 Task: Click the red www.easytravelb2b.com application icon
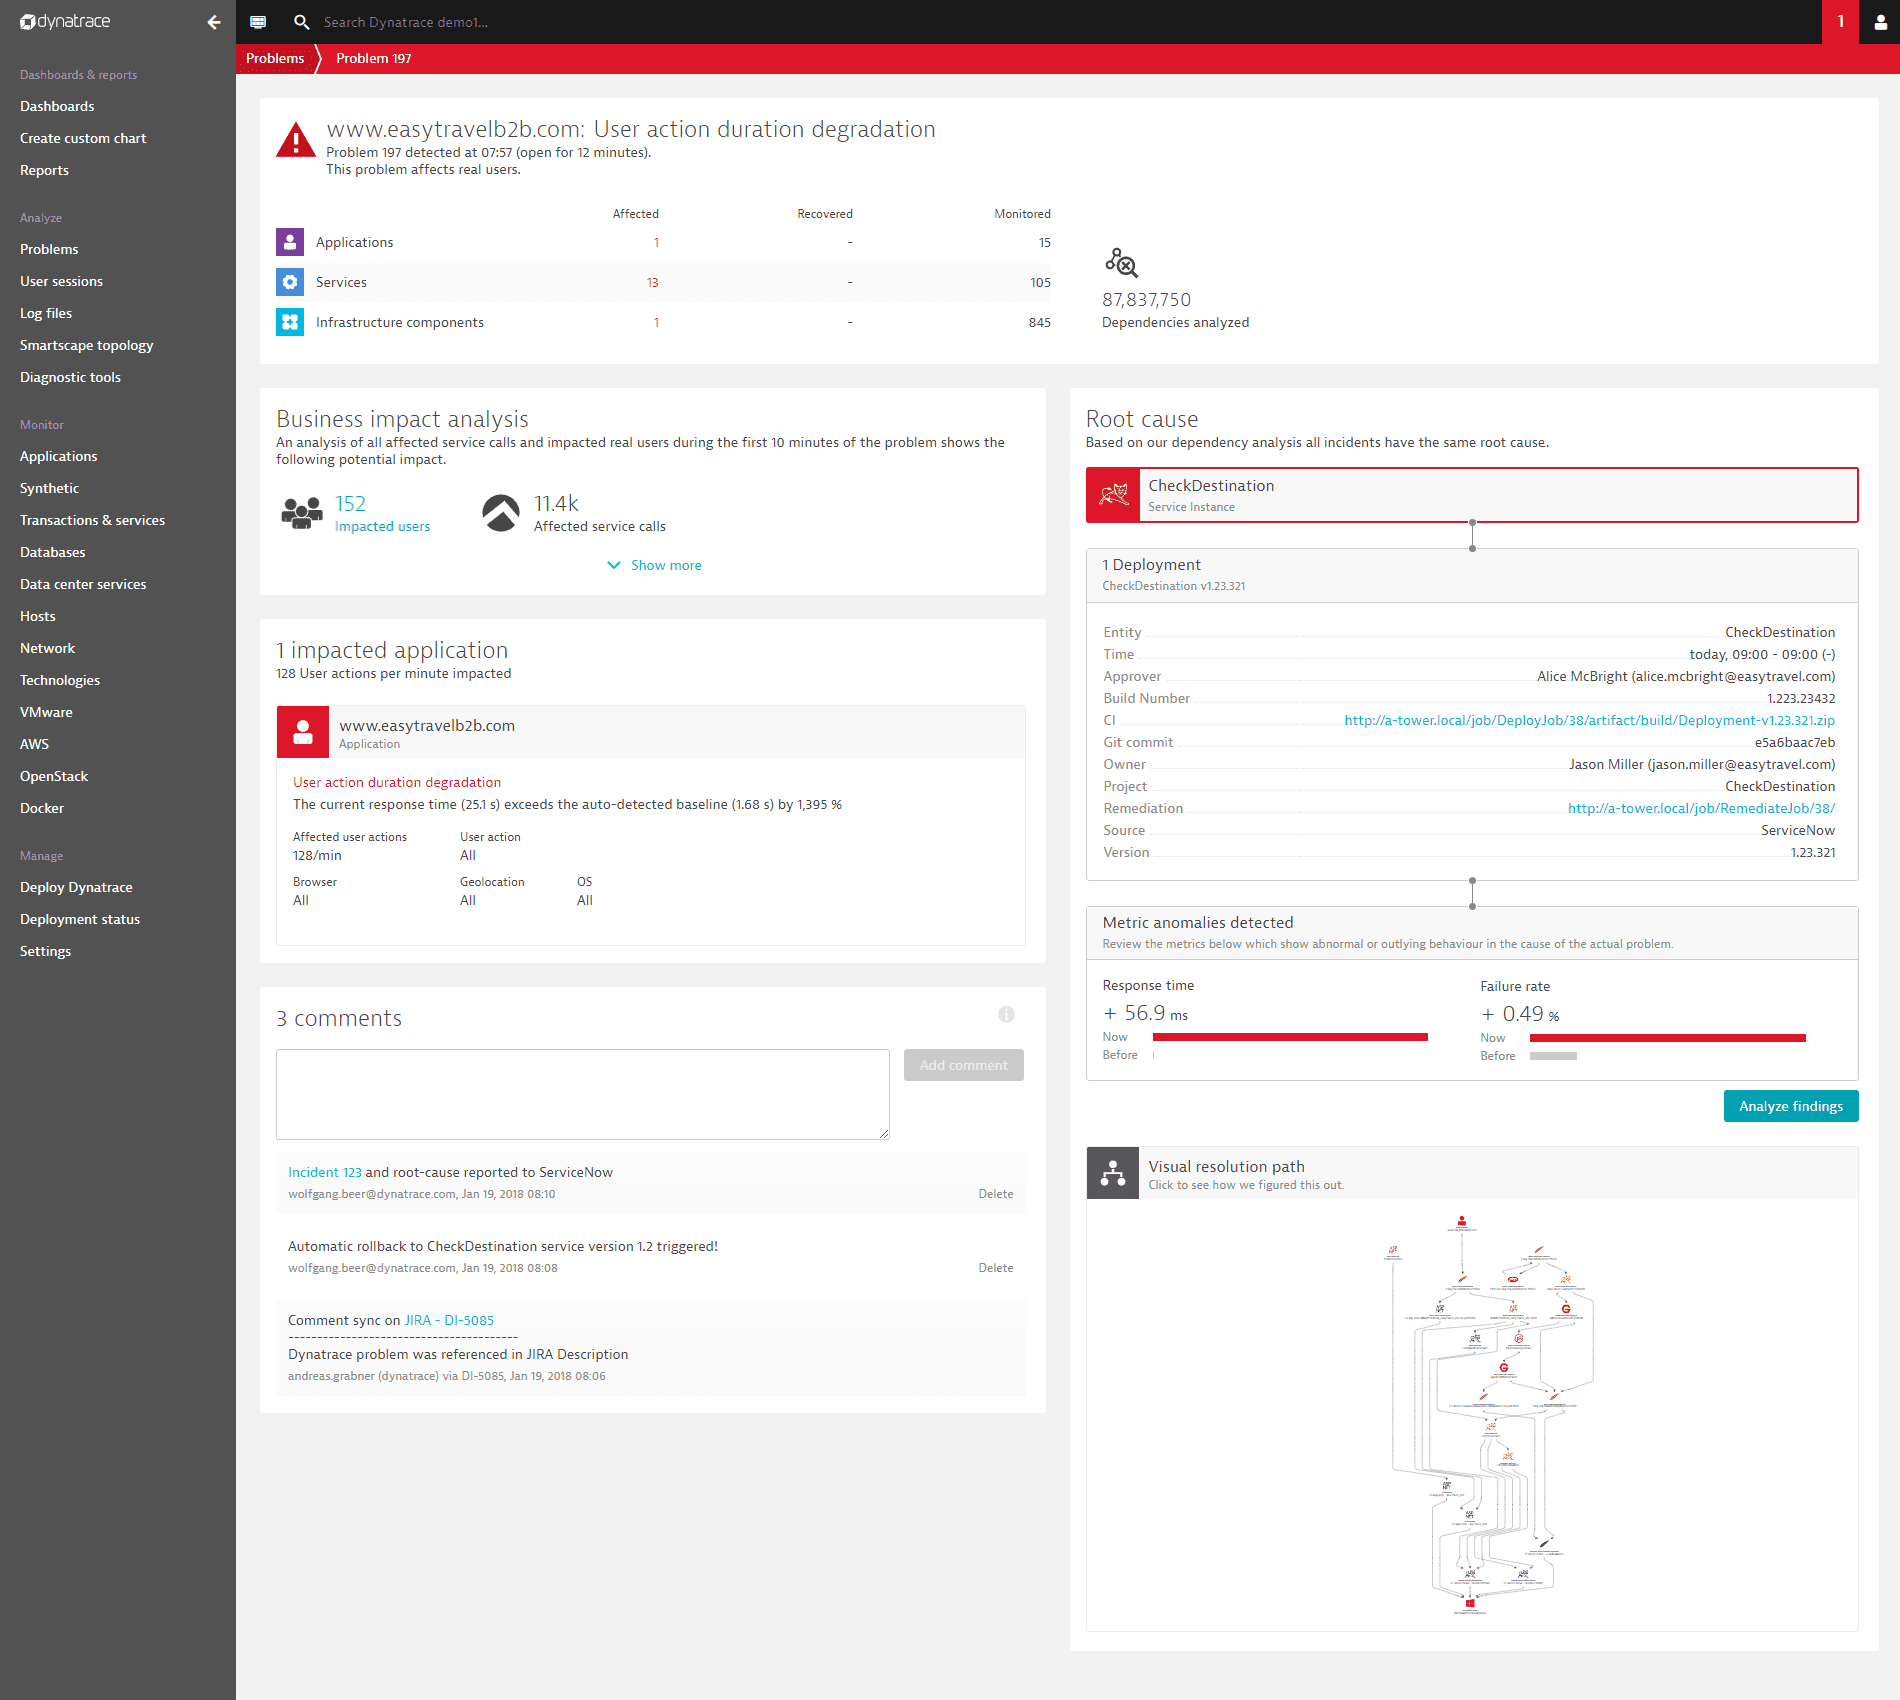coord(303,733)
